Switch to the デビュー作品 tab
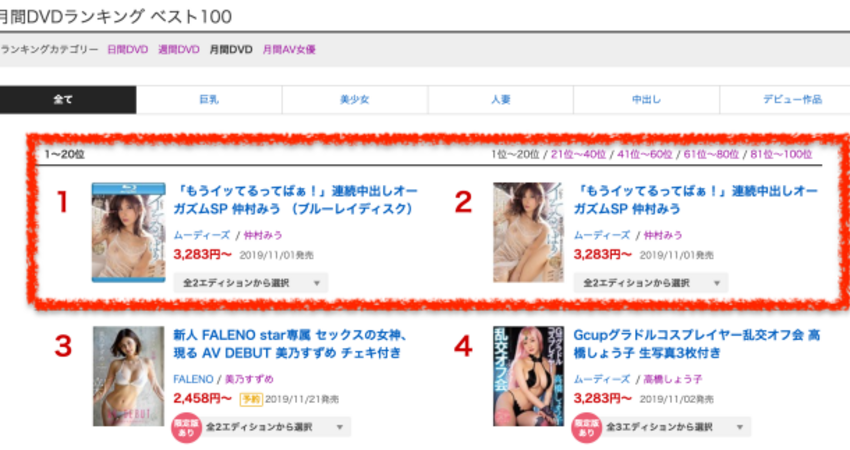The height and width of the screenshot is (450, 850). 793,99
